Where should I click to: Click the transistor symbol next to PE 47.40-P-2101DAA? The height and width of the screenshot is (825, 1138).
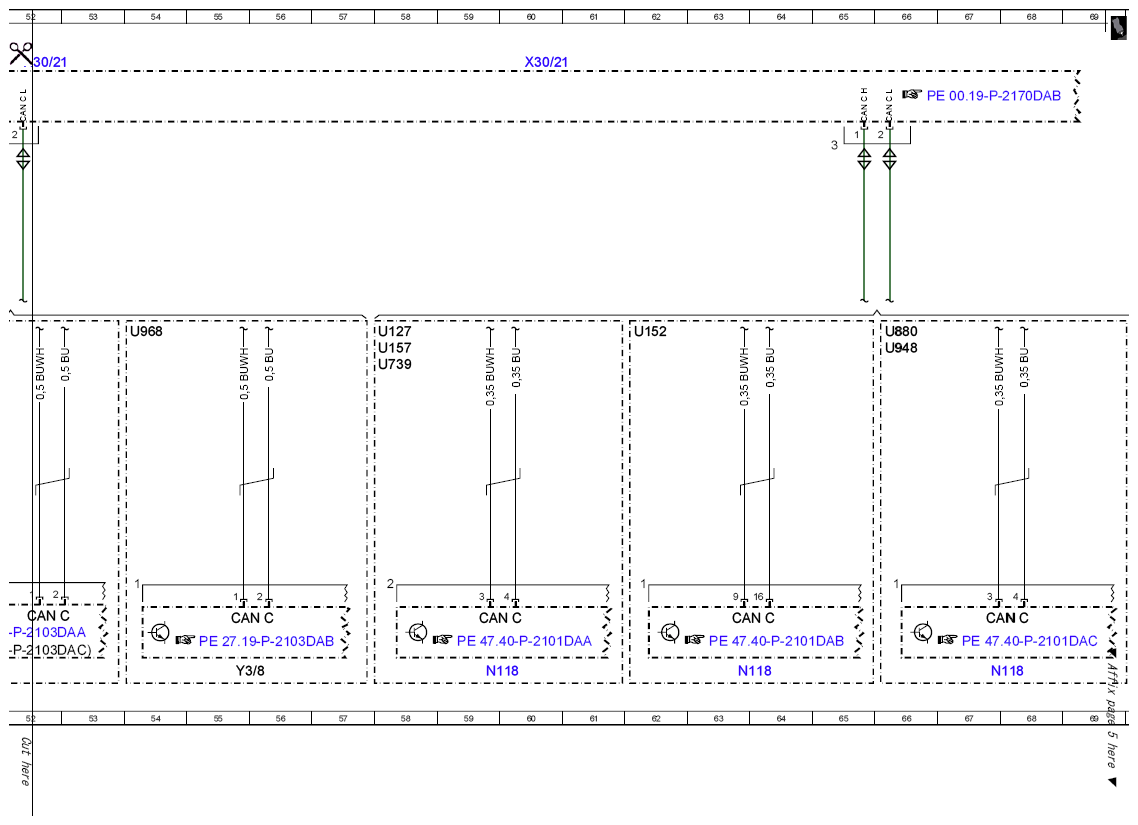click(417, 633)
